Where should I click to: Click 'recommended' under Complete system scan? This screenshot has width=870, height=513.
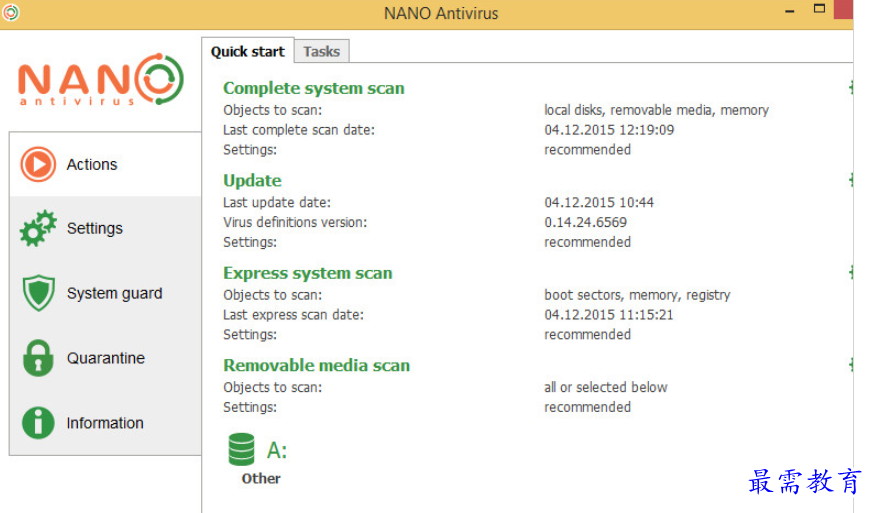pos(587,150)
